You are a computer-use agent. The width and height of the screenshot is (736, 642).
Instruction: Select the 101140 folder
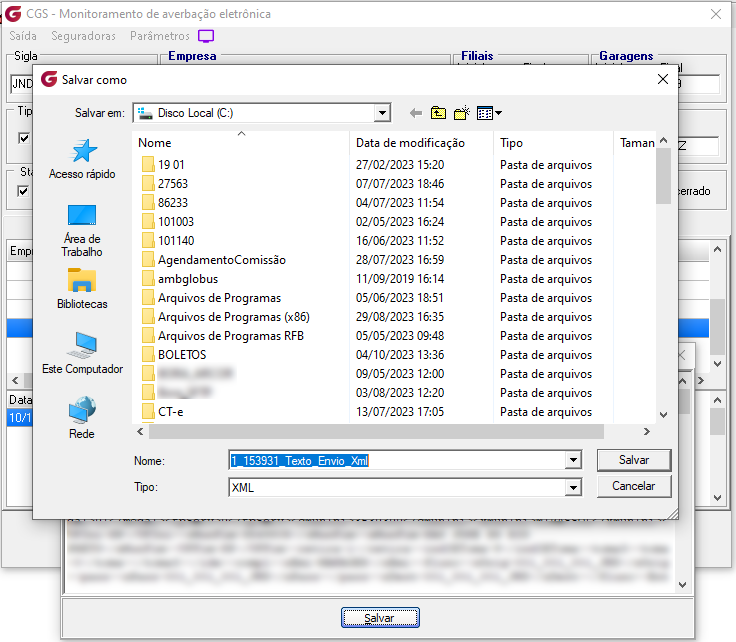(x=168, y=241)
